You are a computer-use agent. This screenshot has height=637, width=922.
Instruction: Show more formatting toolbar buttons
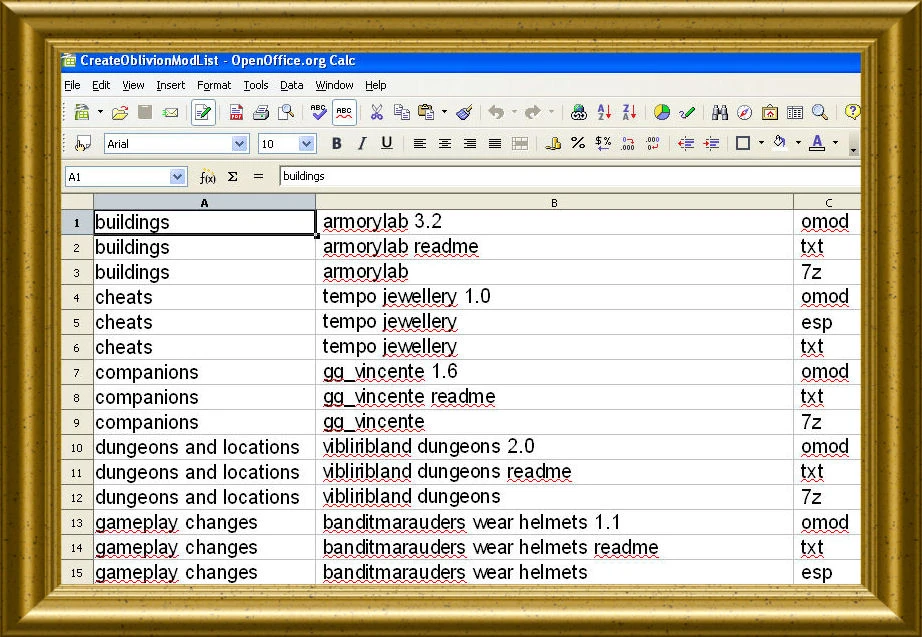[x=853, y=151]
